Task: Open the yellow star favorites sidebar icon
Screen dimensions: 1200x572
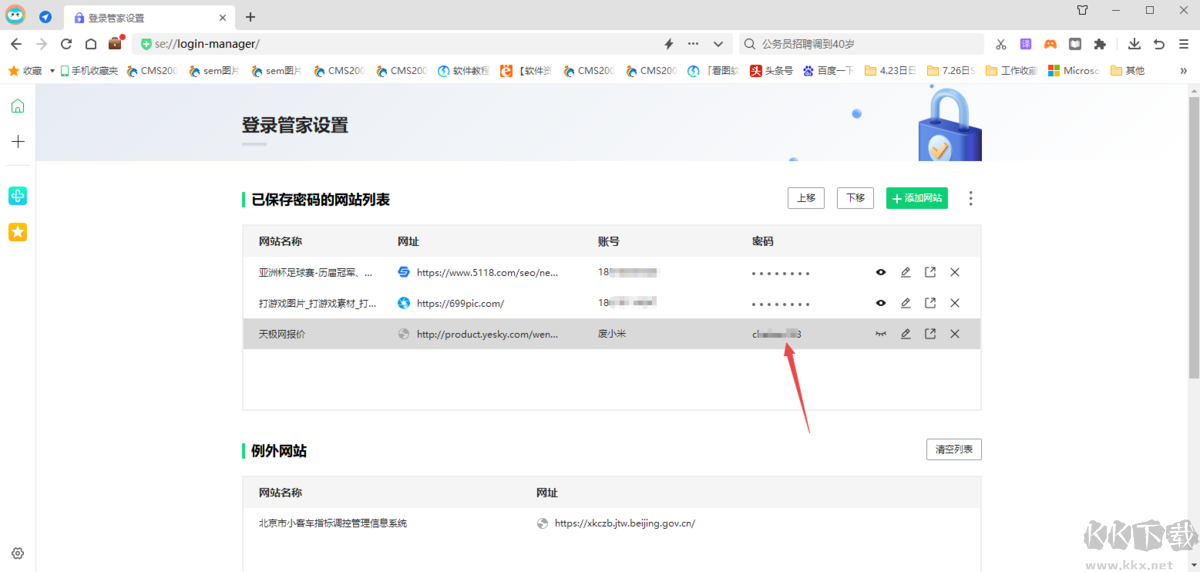Action: (17, 232)
